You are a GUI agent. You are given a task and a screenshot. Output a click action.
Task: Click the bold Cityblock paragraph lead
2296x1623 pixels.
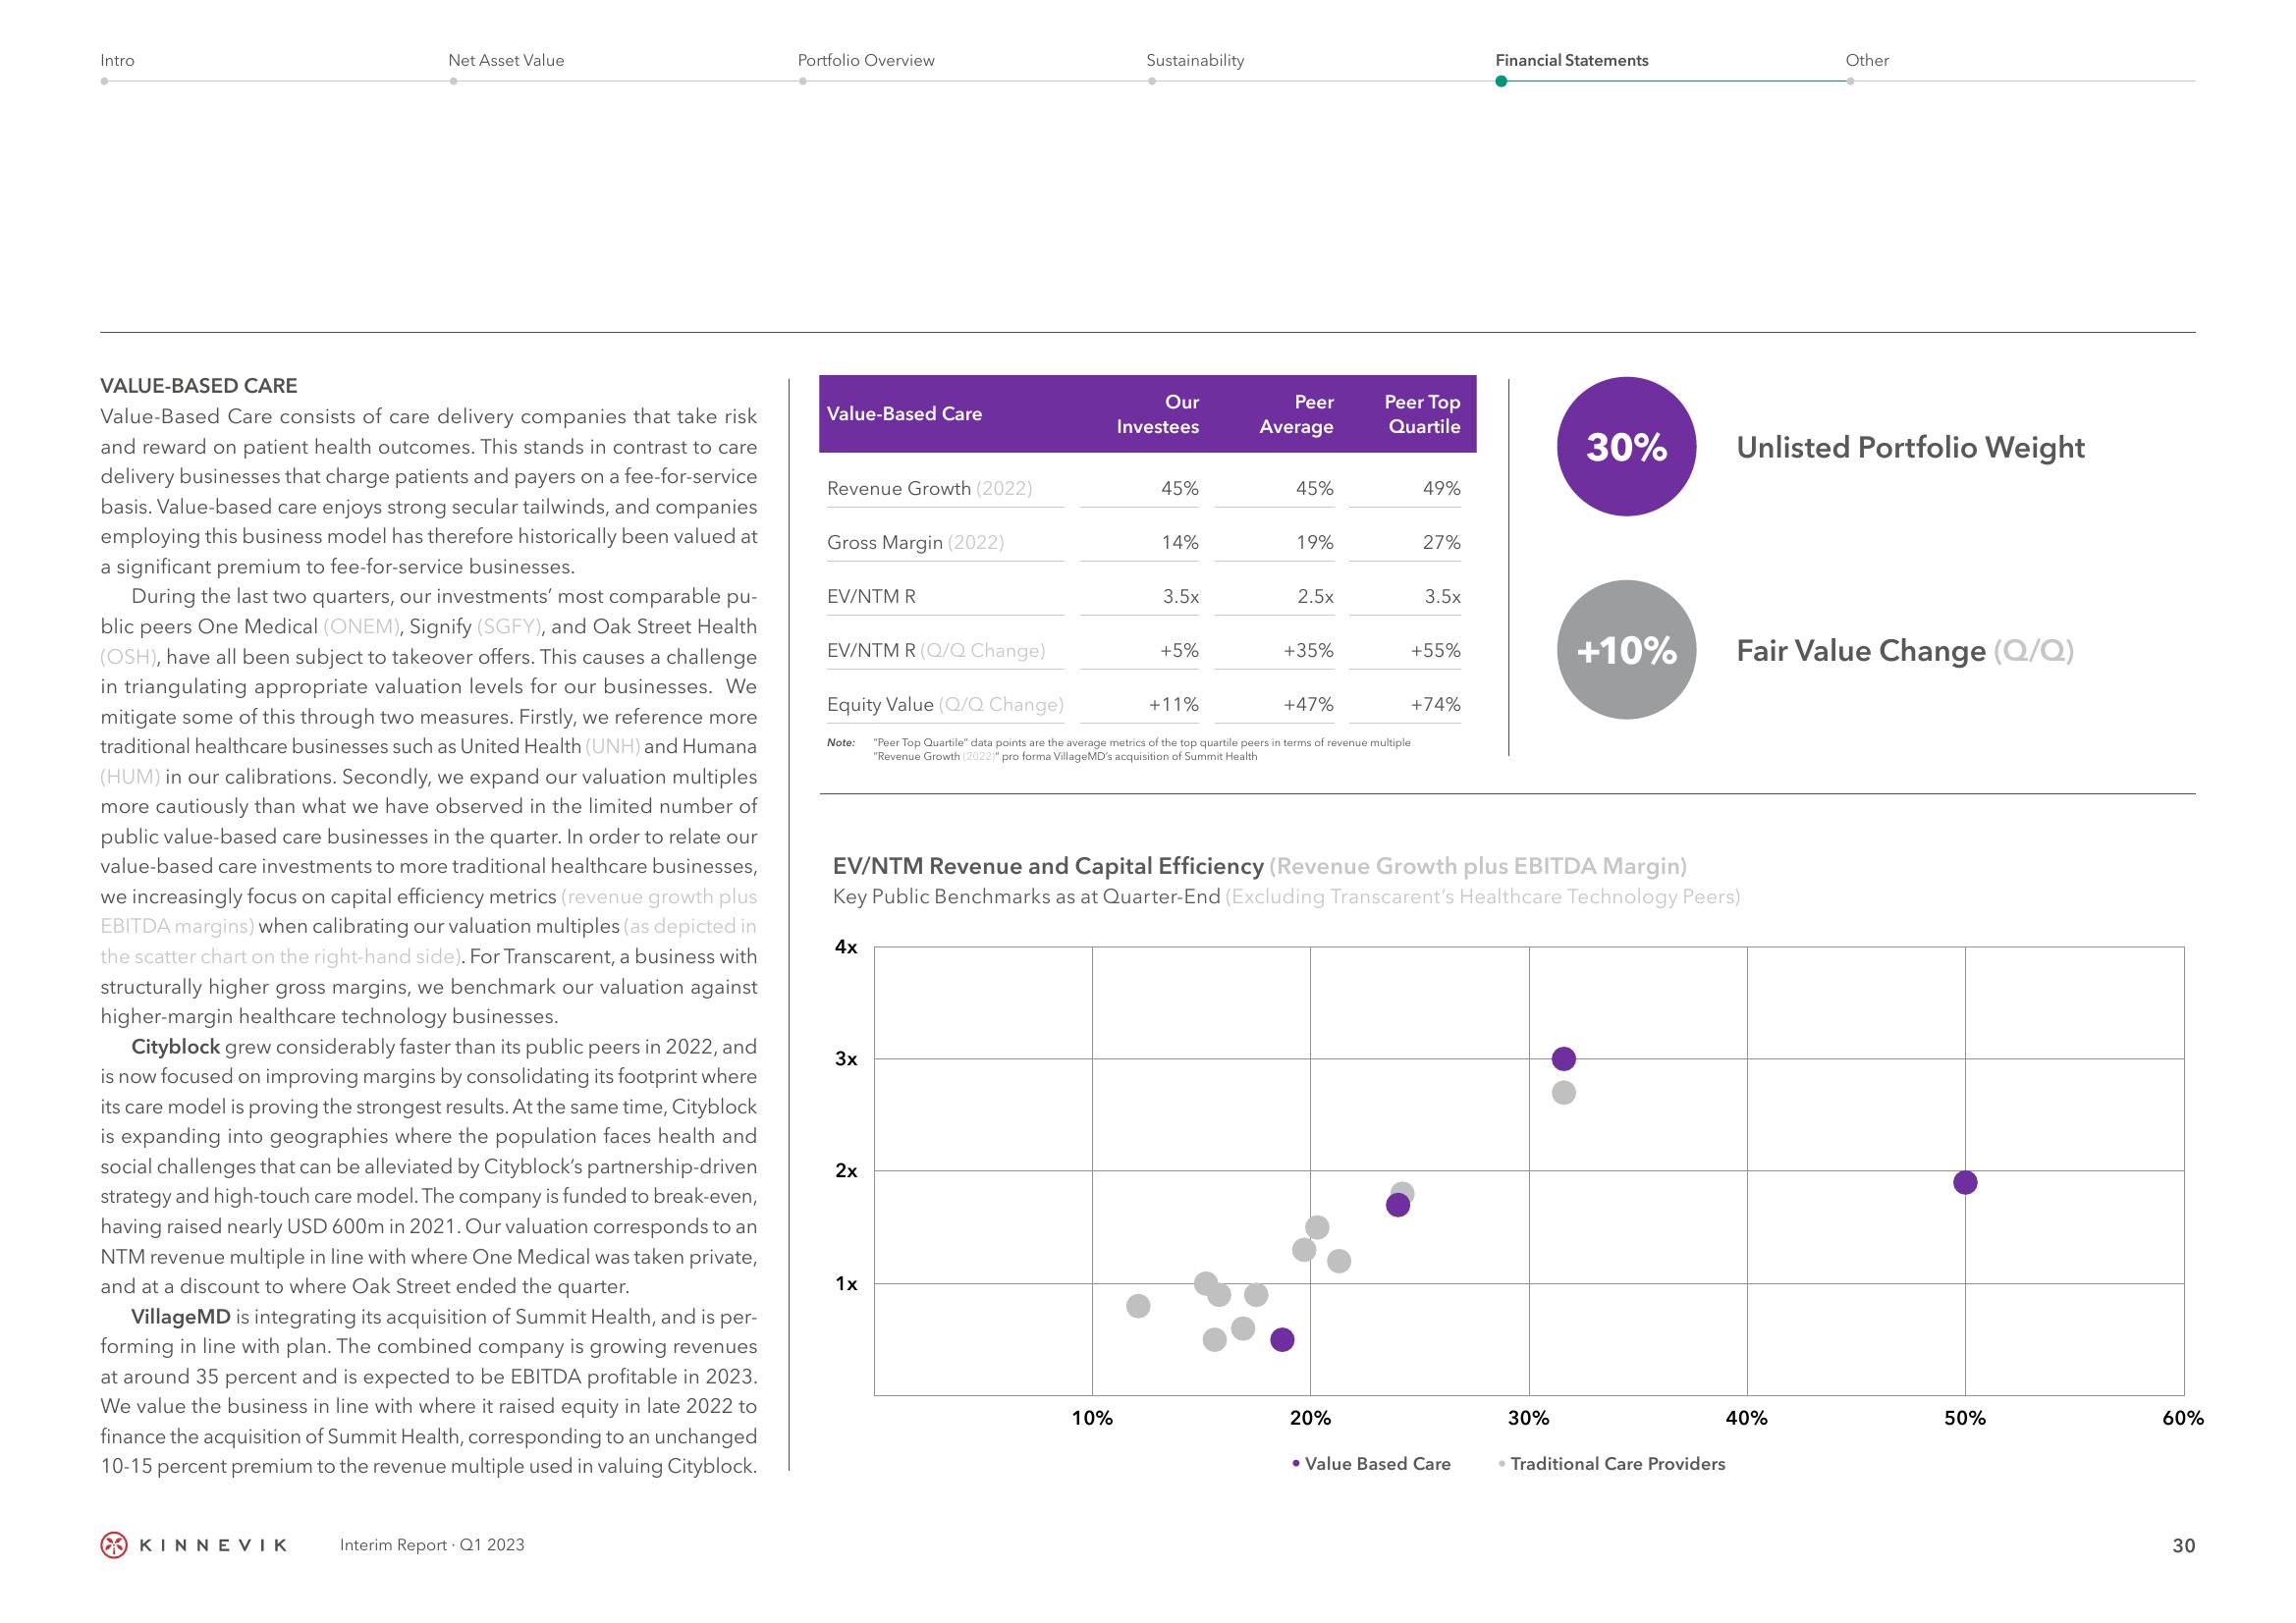pyautogui.click(x=176, y=1047)
